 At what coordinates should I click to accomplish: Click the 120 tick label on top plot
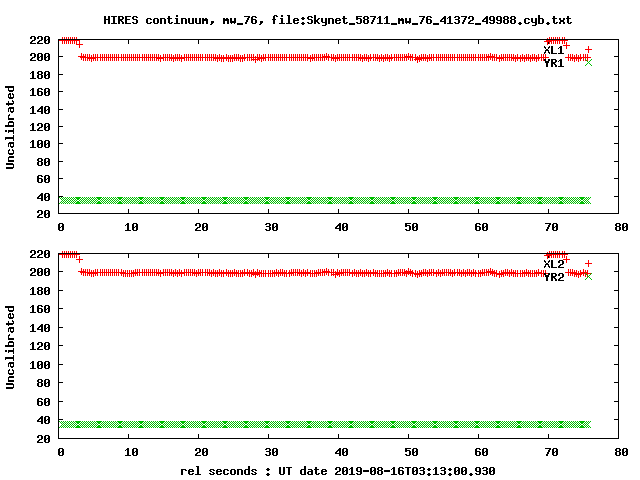tap(40, 127)
